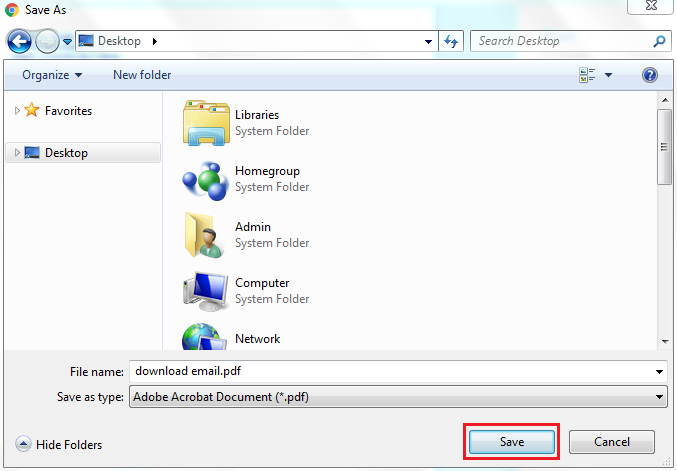Click the Libraries name label
This screenshot has height=471, width=677.
coord(257,115)
